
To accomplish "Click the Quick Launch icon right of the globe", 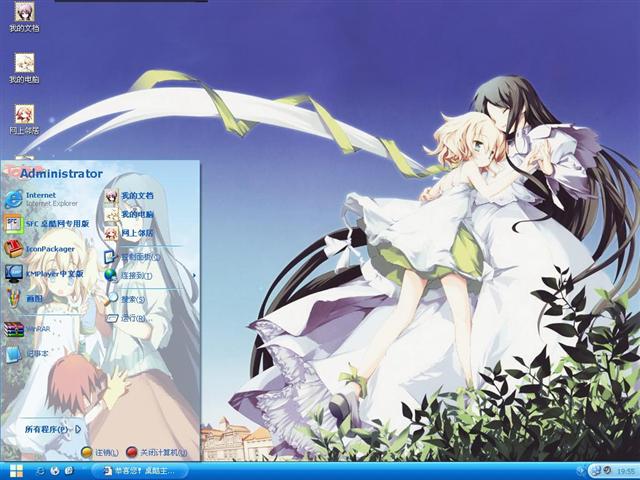I will point(69,471).
